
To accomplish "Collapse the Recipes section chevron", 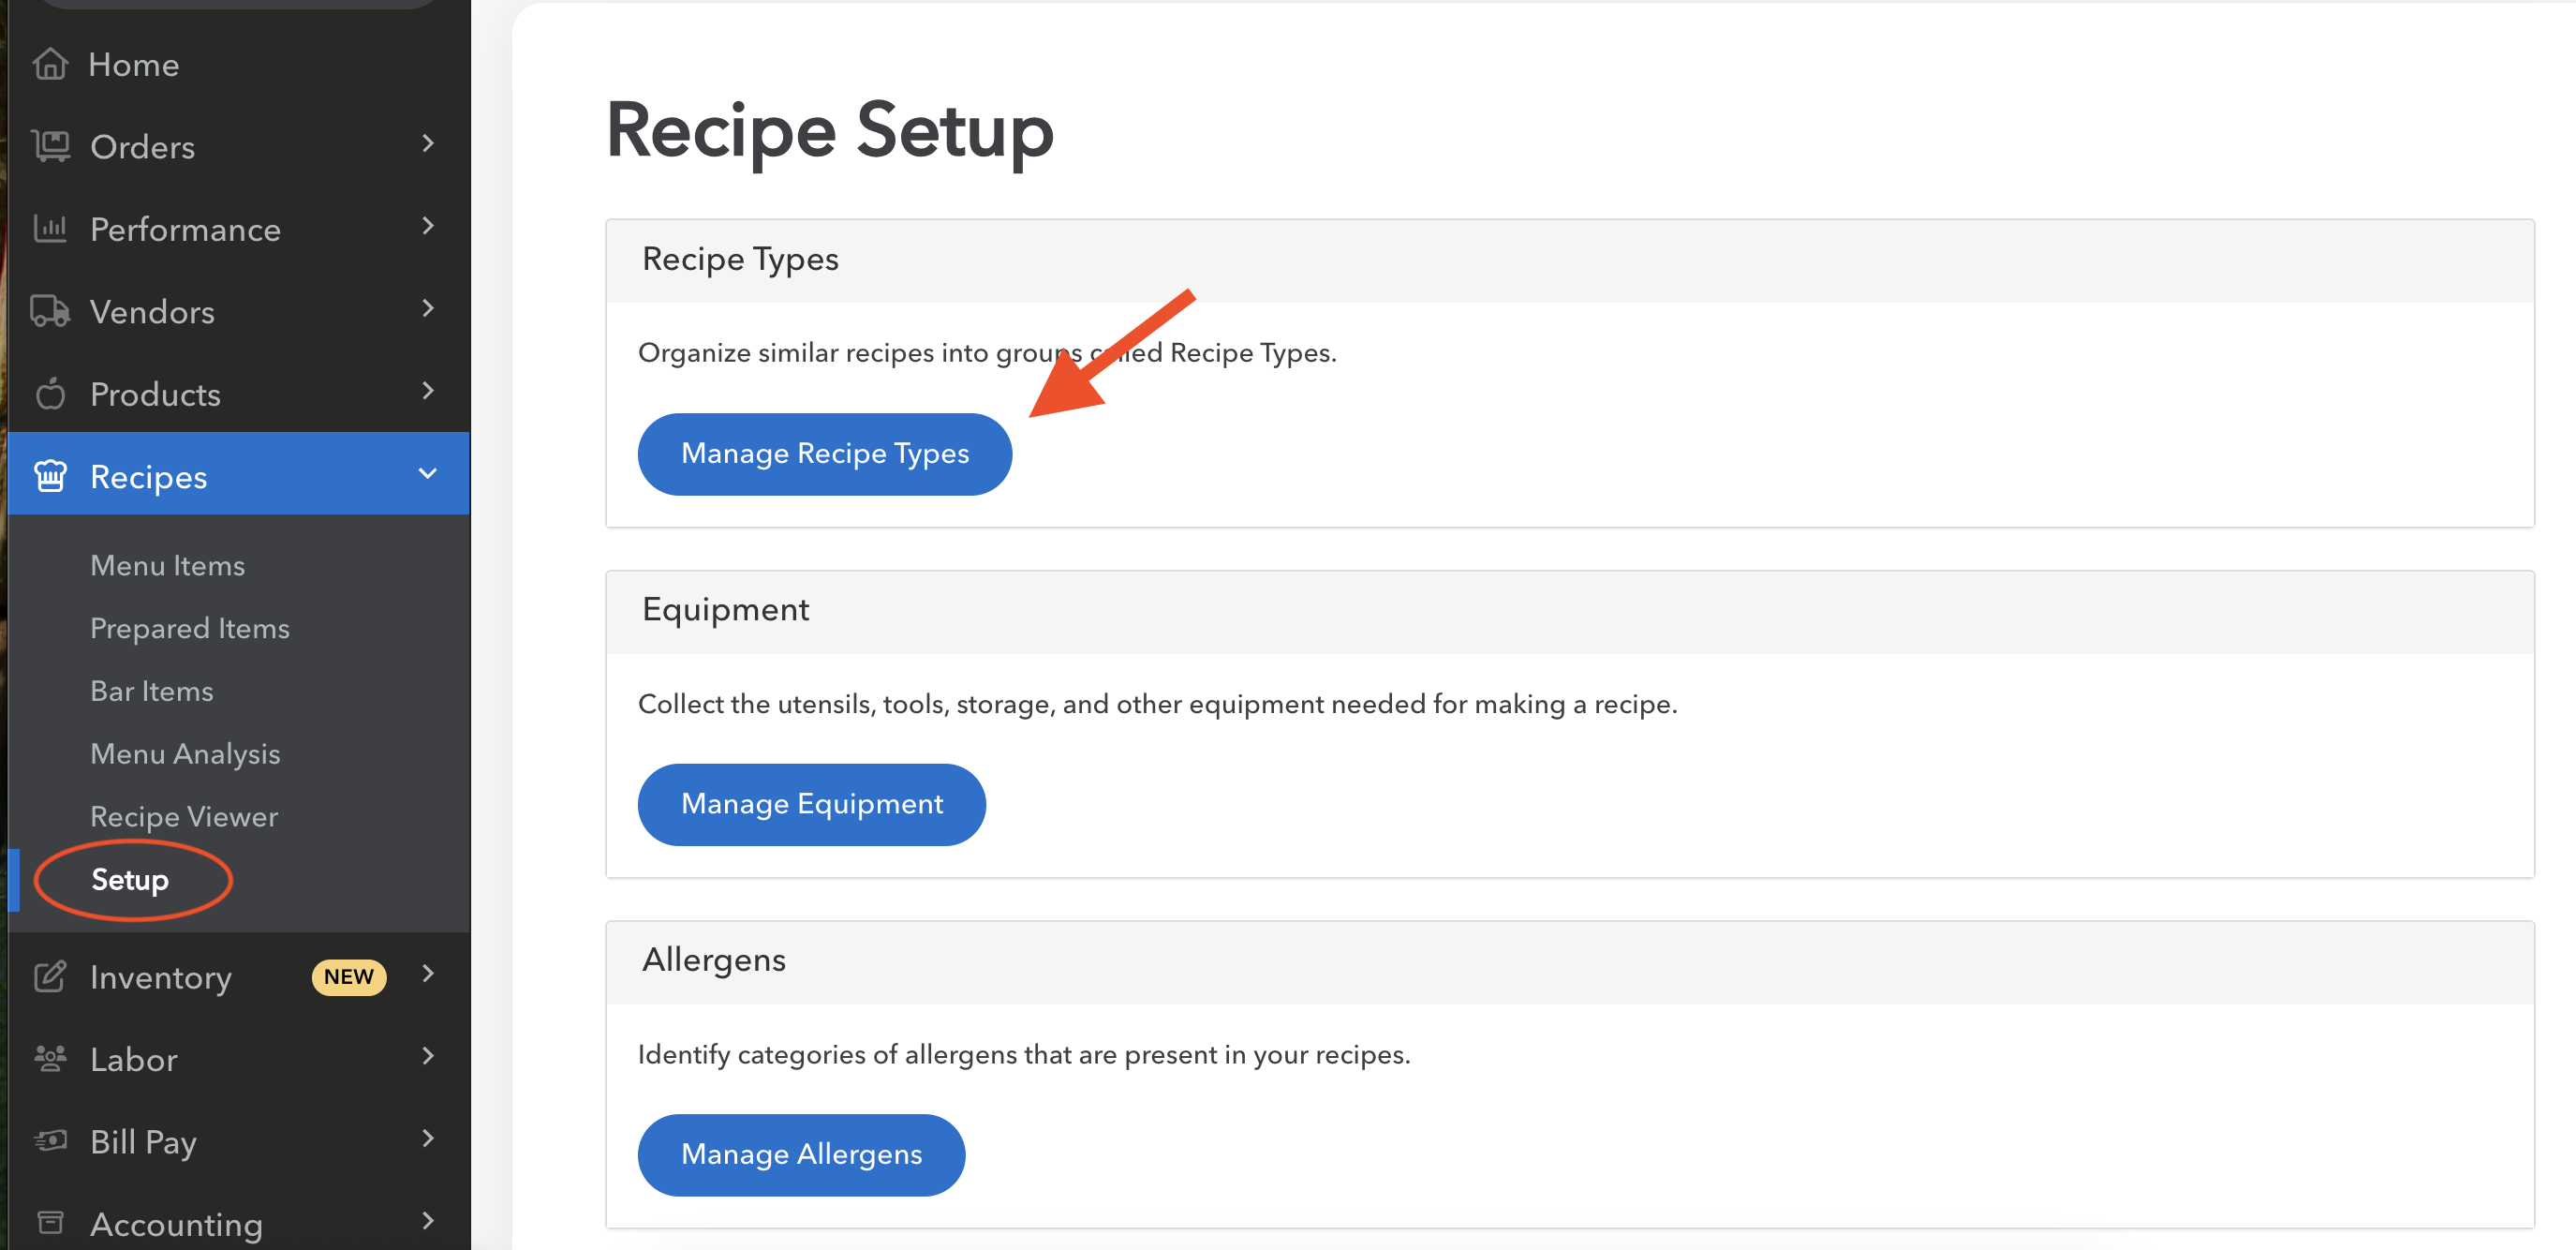I will click(x=428, y=474).
